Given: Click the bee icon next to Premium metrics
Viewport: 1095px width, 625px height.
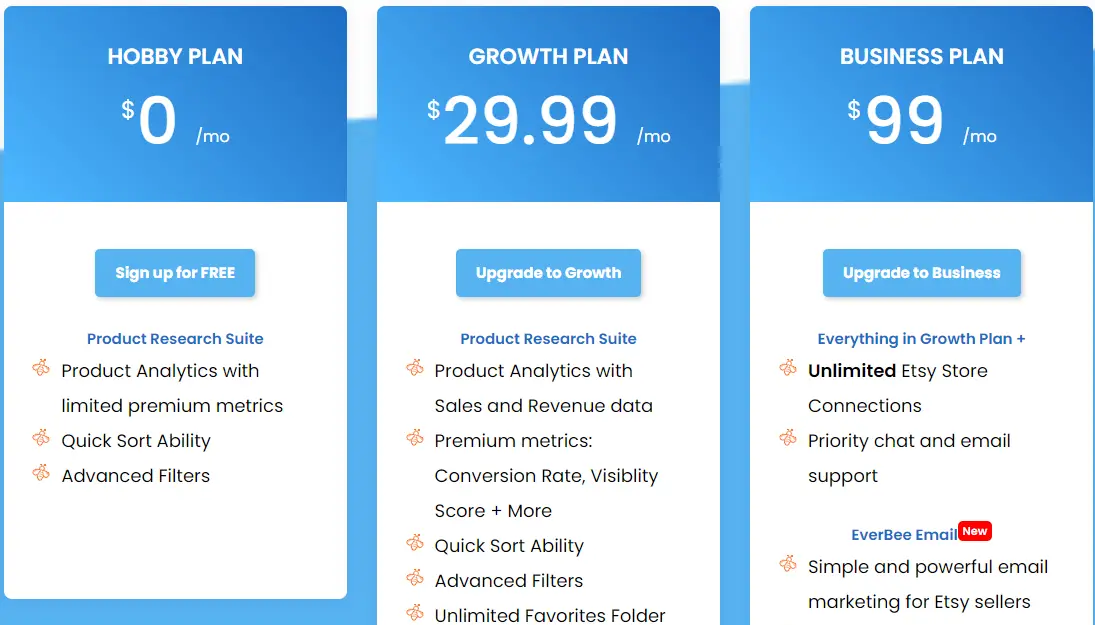Looking at the screenshot, I should coord(414,440).
